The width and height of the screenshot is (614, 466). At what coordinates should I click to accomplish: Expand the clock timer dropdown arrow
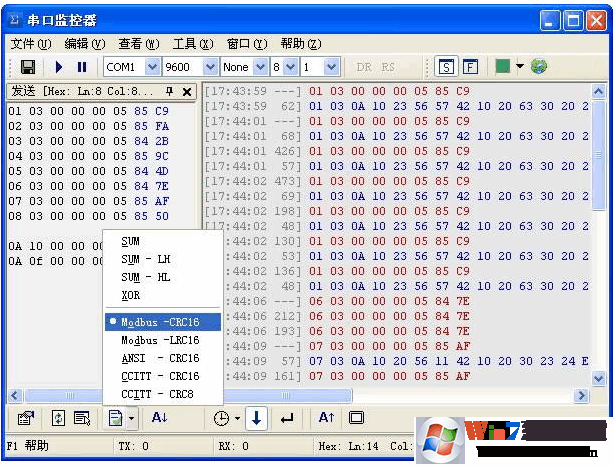(x=237, y=418)
